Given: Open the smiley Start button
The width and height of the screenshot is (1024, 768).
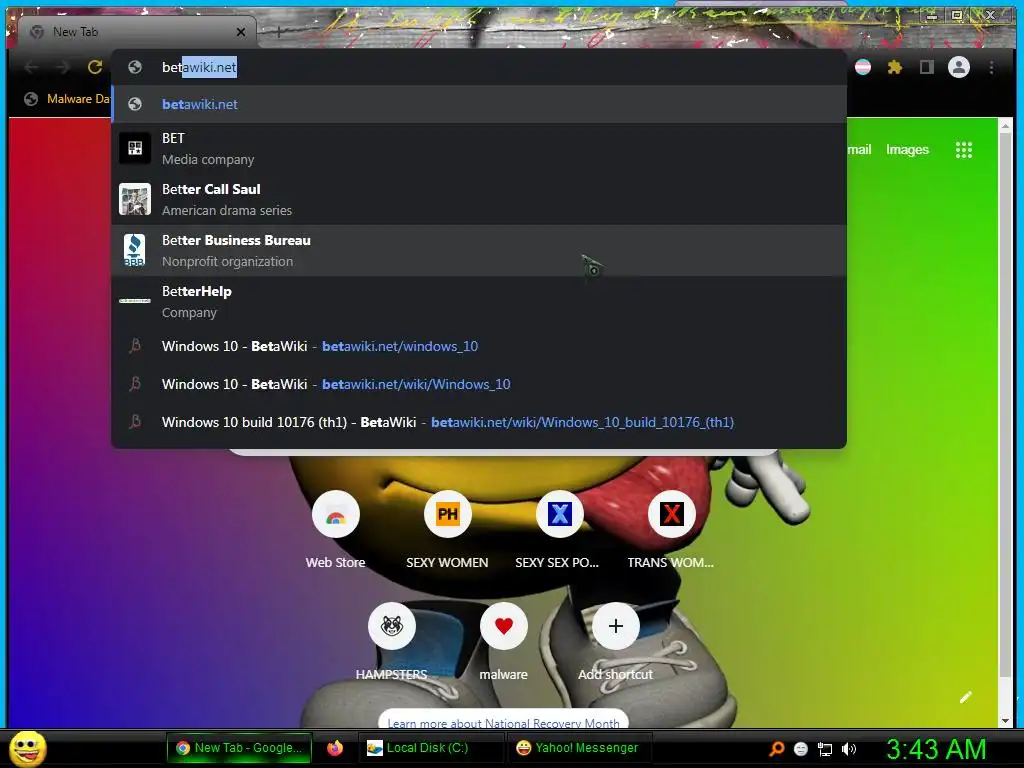Looking at the screenshot, I should click(x=28, y=748).
